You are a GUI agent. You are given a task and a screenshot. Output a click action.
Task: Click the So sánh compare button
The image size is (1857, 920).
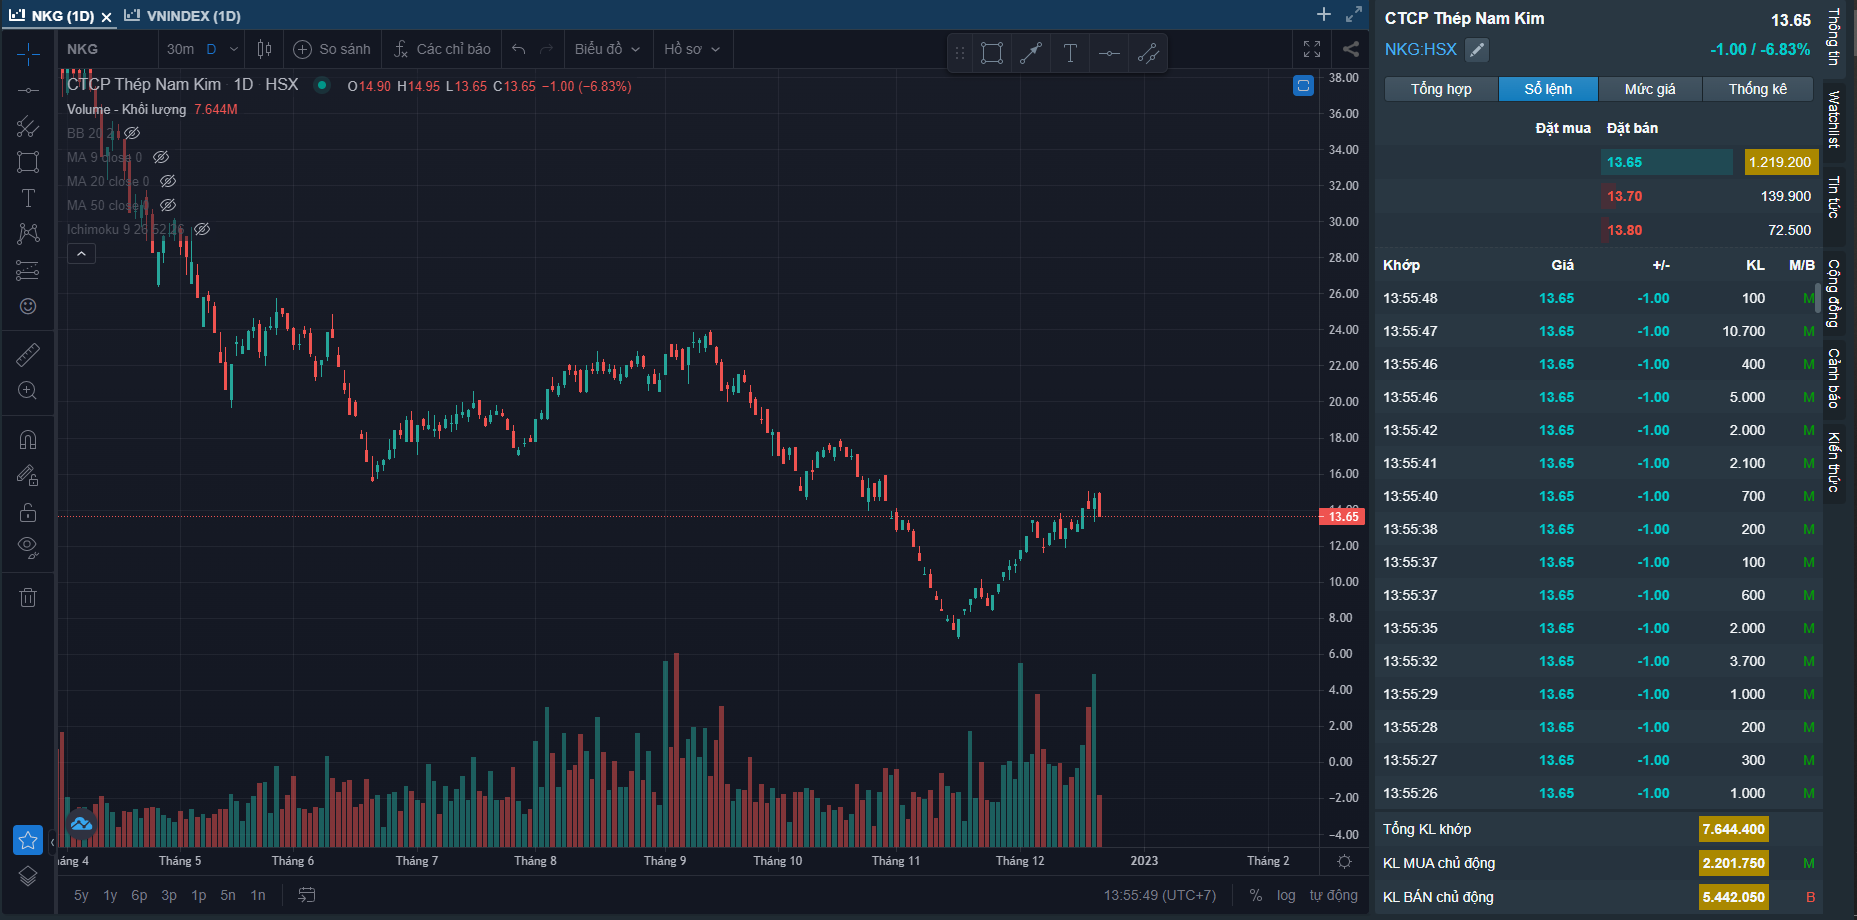tap(332, 49)
